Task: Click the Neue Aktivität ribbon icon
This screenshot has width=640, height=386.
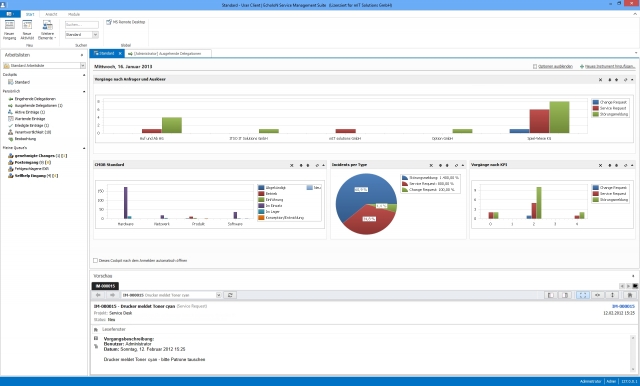Action: coord(27,30)
